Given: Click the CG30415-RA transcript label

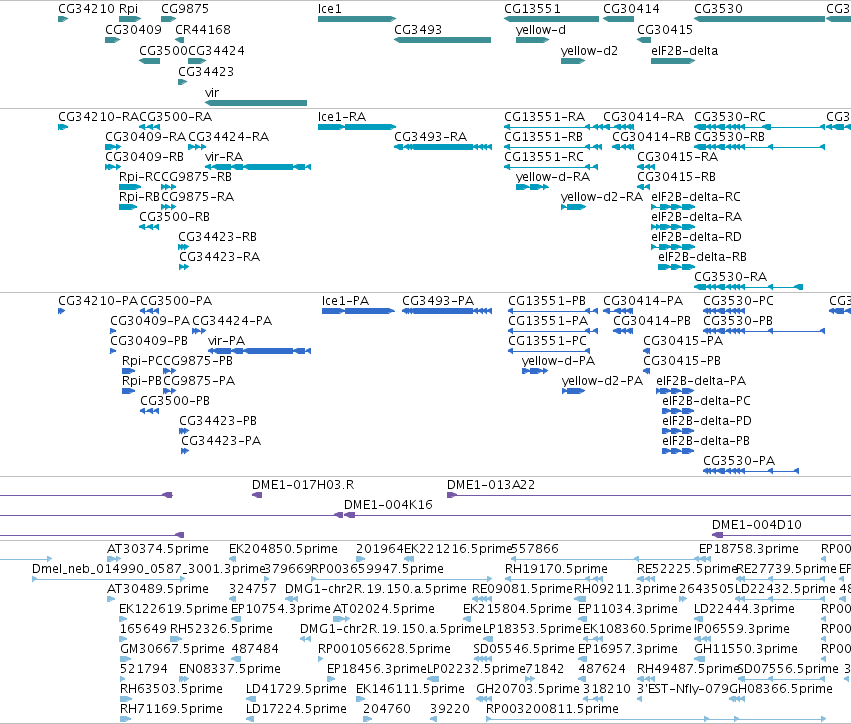Looking at the screenshot, I should pos(677,157).
